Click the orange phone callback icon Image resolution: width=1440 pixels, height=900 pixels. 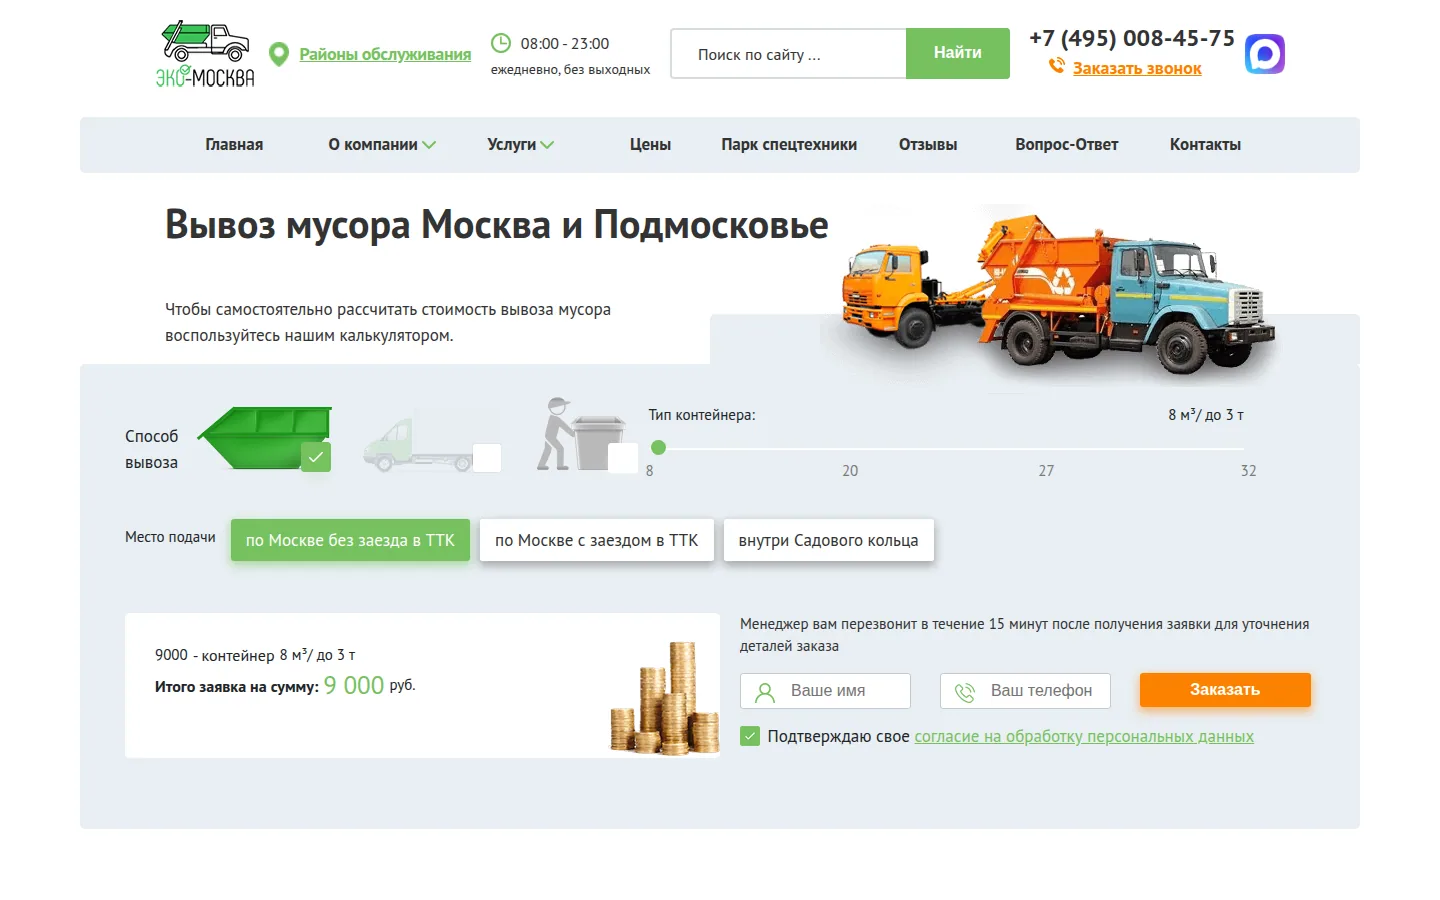pyautogui.click(x=1056, y=67)
